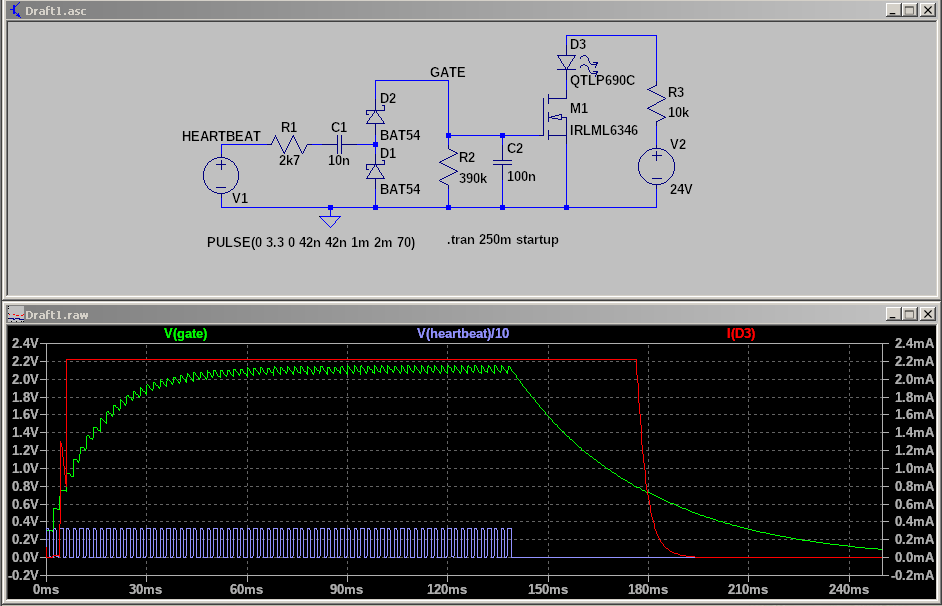Image resolution: width=942 pixels, height=606 pixels.
Task: Click the GATE net label
Action: (x=448, y=72)
